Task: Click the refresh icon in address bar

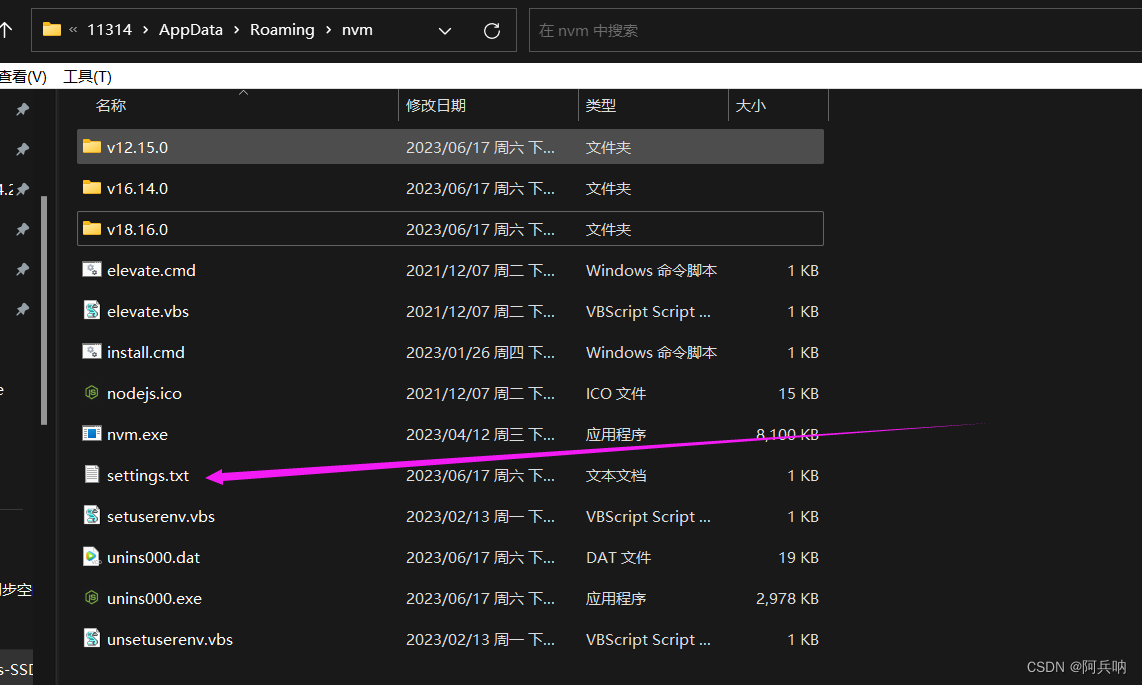Action: click(491, 30)
